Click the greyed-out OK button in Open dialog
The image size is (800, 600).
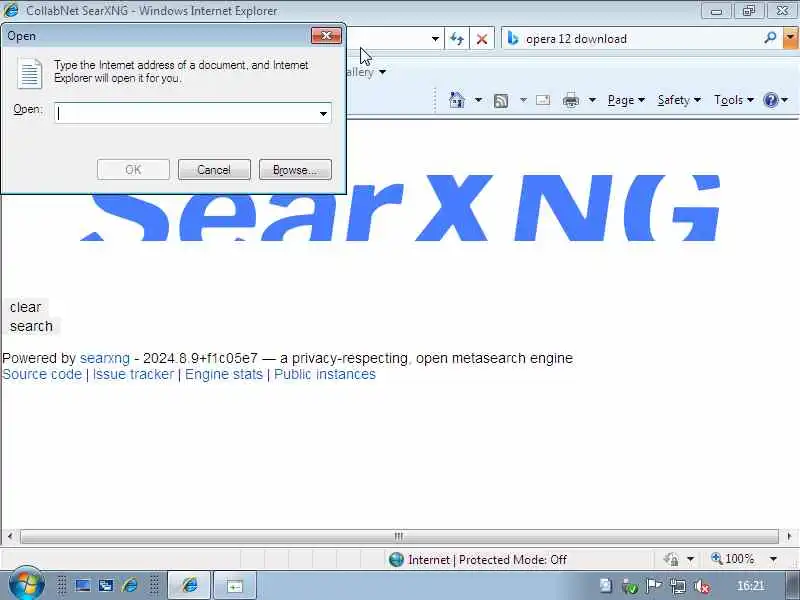pyautogui.click(x=133, y=170)
